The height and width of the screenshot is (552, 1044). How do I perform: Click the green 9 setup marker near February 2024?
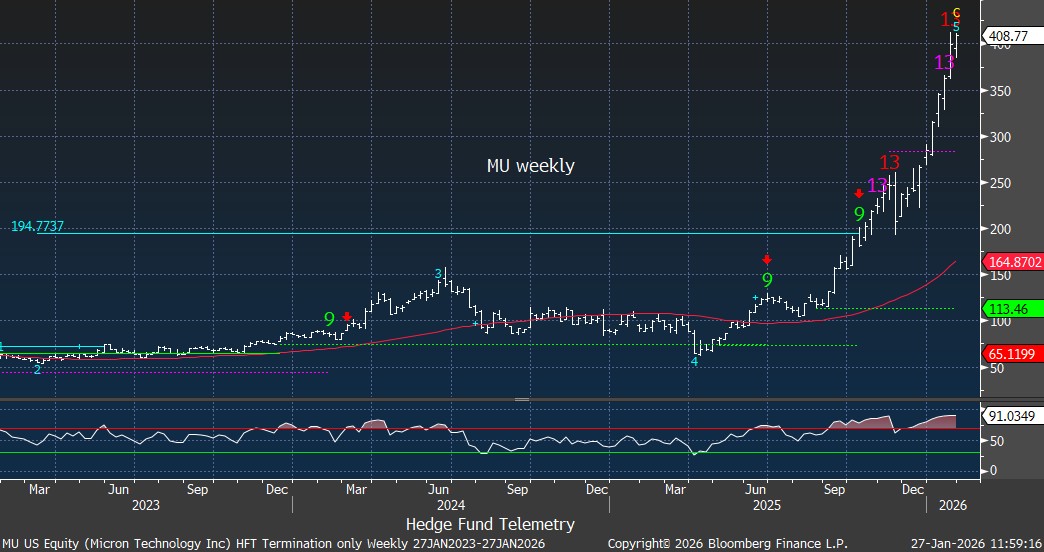[329, 319]
